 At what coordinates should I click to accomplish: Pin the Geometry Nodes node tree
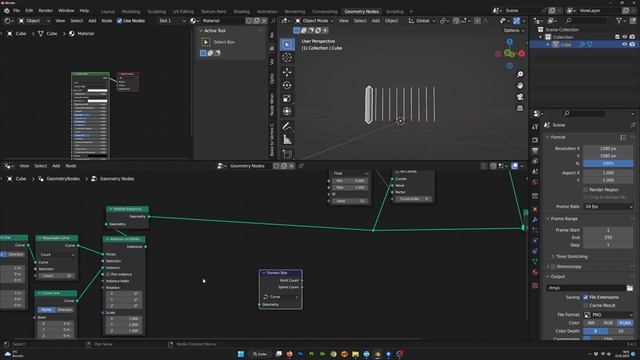tap(301, 166)
